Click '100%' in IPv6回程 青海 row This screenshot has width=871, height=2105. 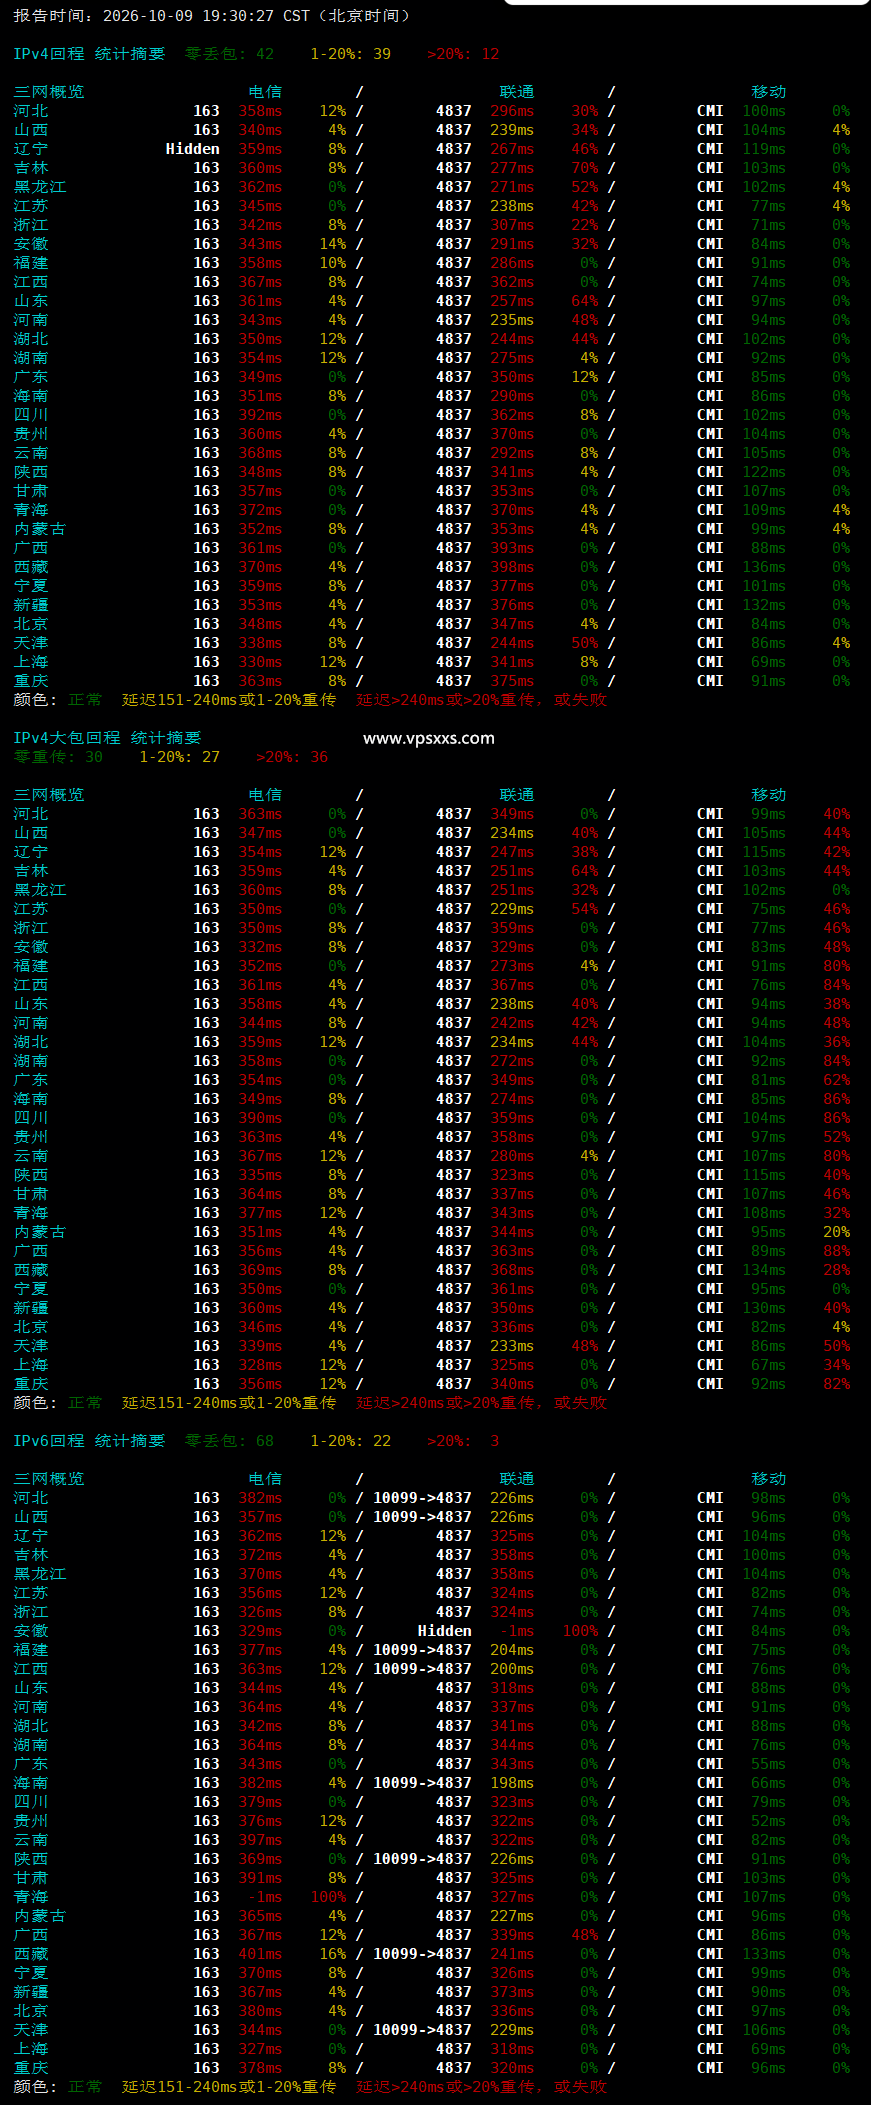tap(328, 1897)
